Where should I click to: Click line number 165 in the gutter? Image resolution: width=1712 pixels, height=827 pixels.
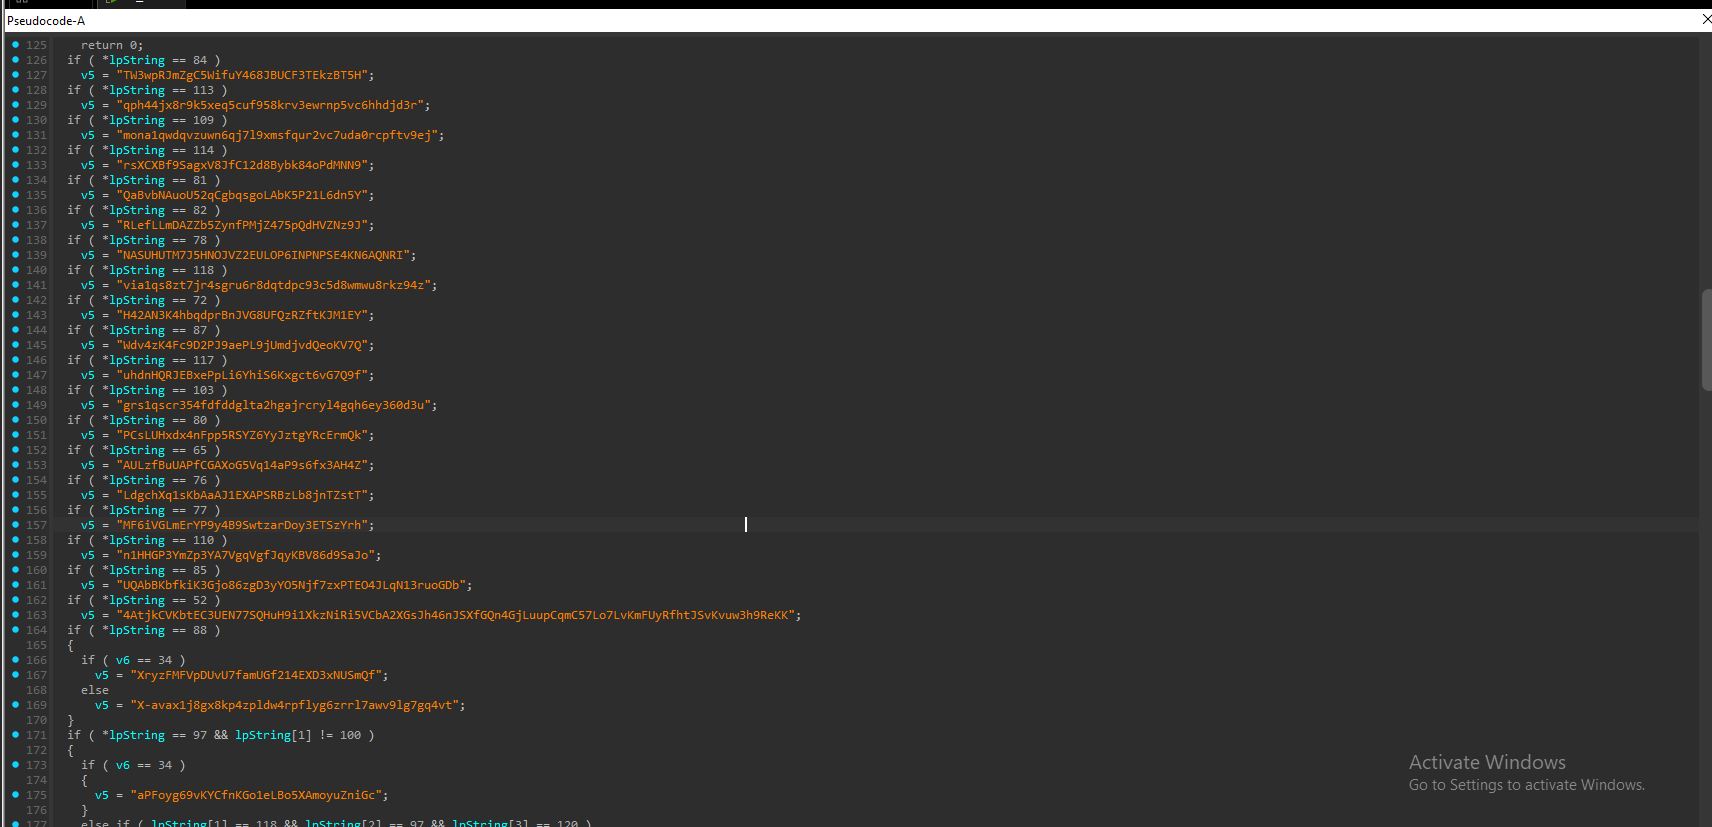click(x=36, y=645)
